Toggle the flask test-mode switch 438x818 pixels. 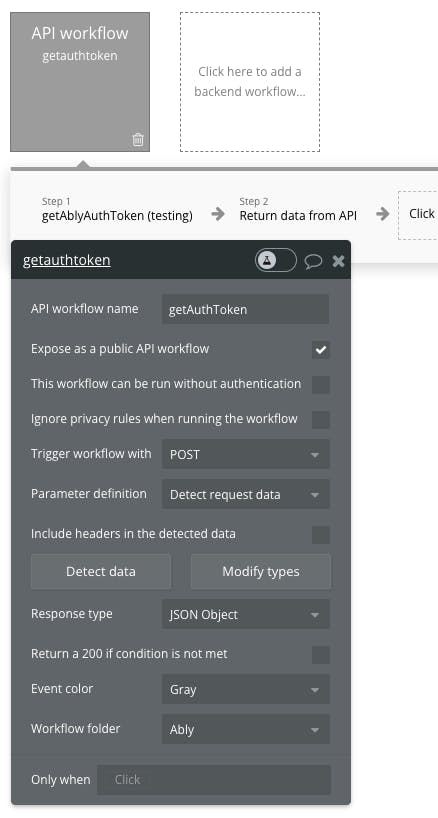pyautogui.click(x=276, y=260)
